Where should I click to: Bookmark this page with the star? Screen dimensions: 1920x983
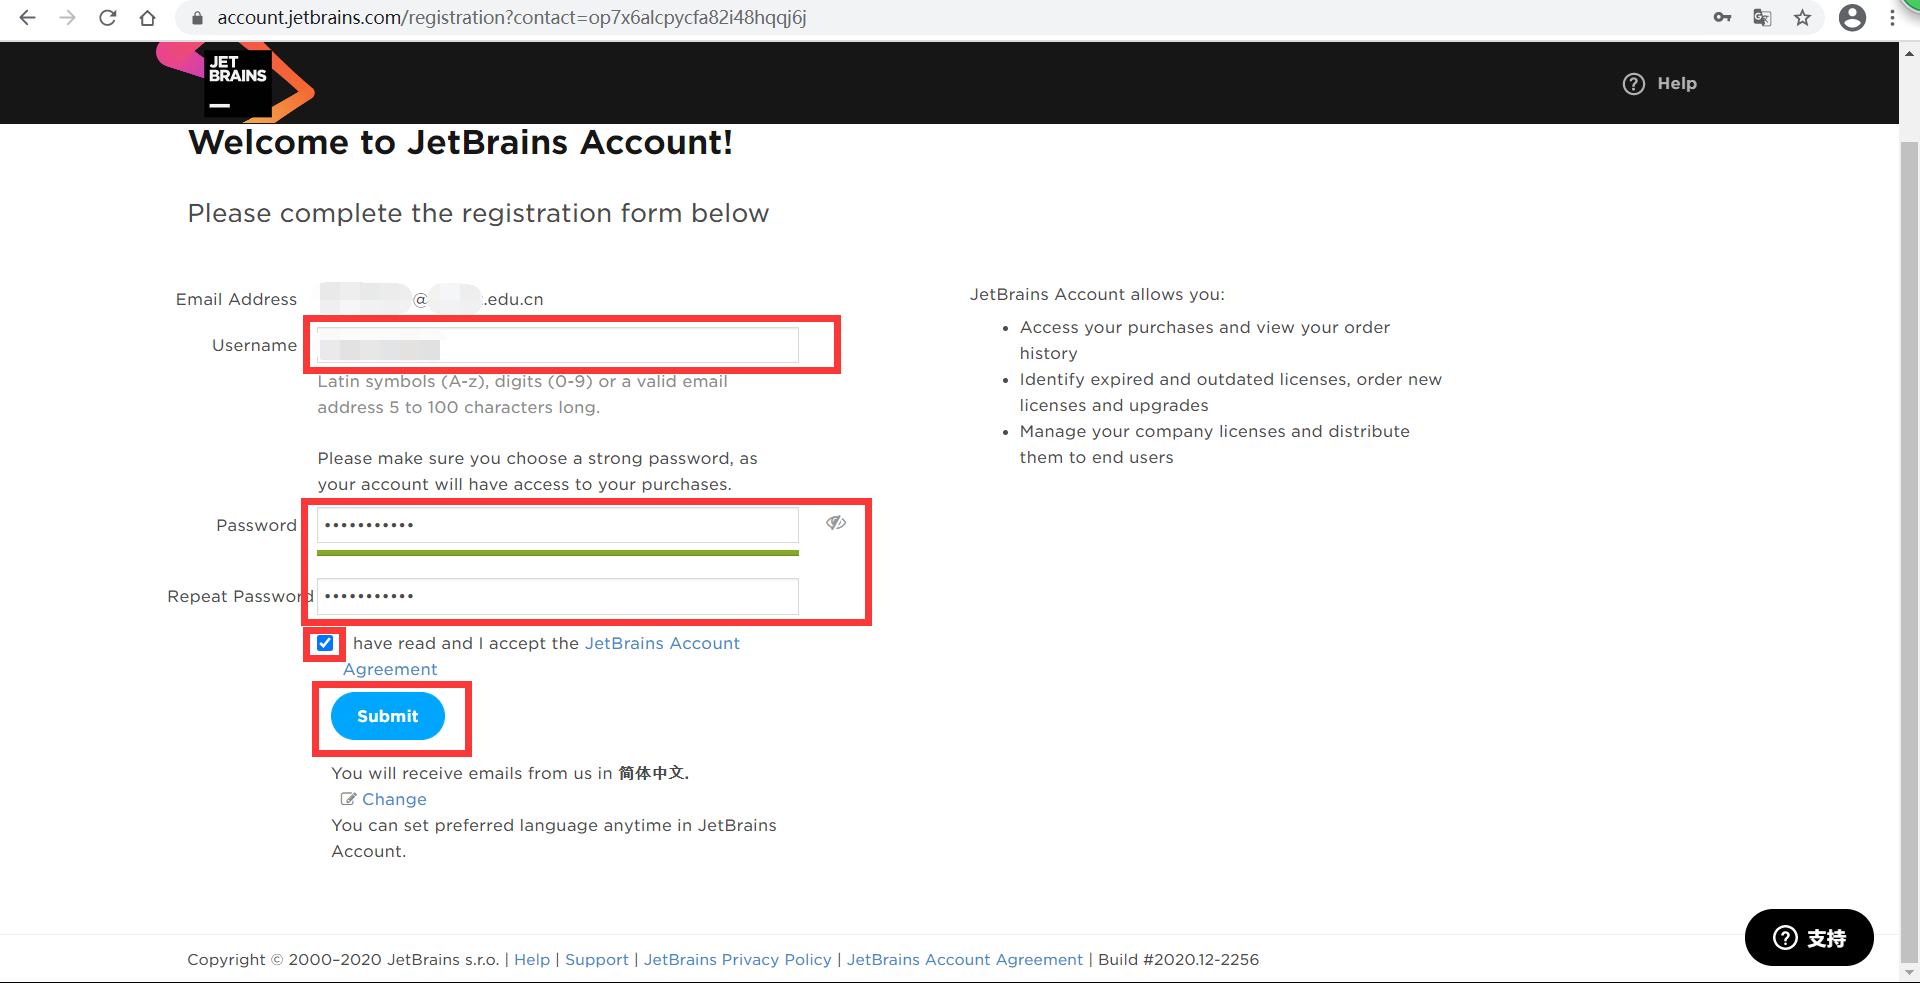[x=1802, y=18]
